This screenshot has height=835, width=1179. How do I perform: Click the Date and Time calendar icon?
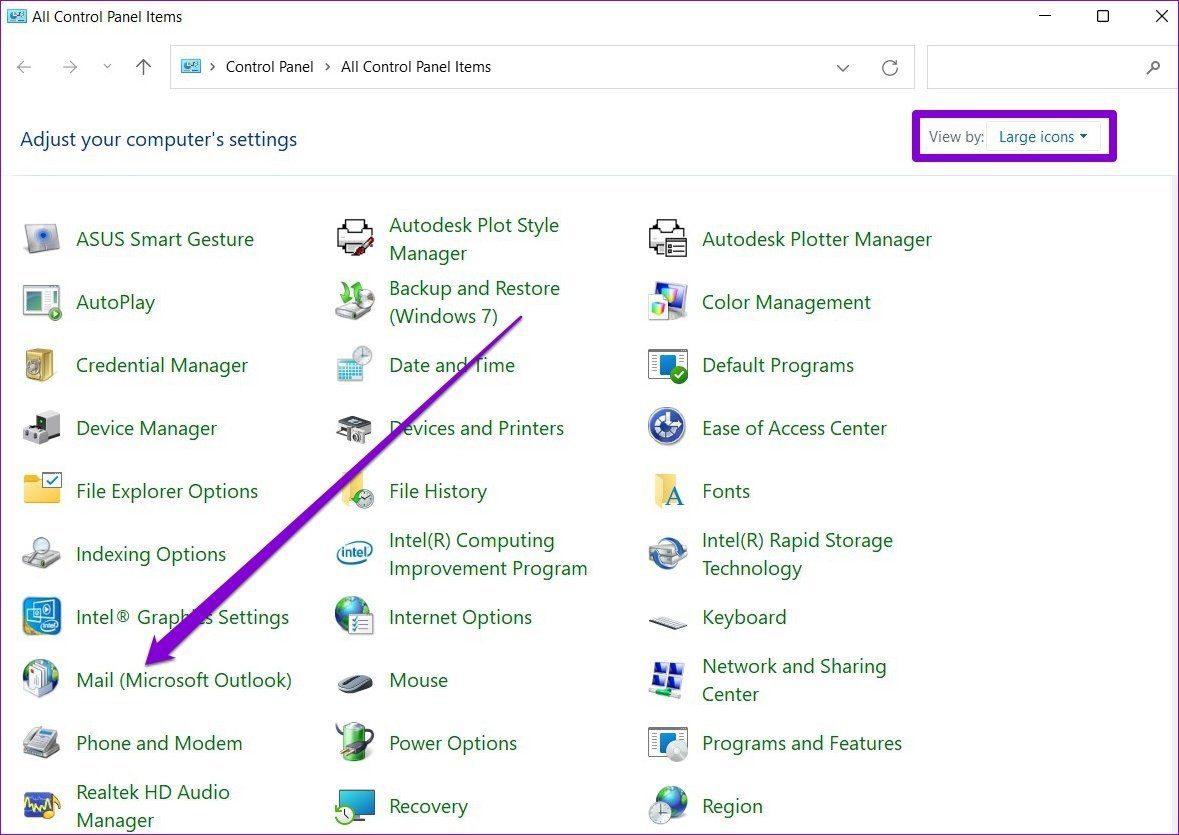coord(355,365)
